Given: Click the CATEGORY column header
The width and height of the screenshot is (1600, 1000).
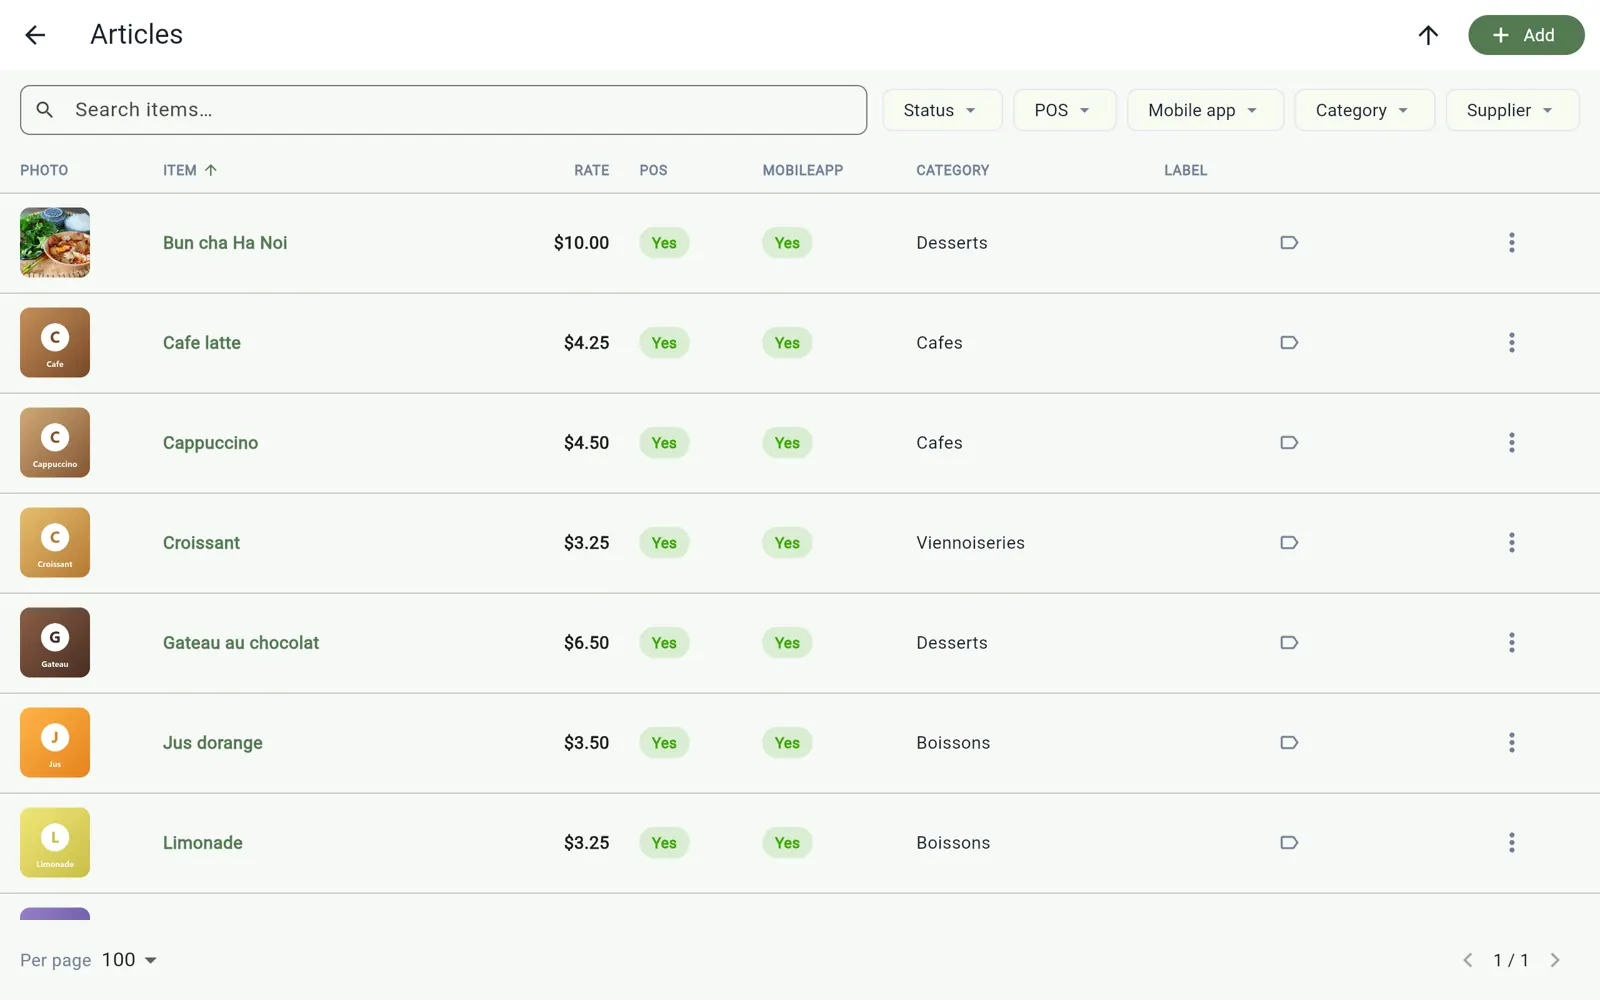Looking at the screenshot, I should click(x=952, y=170).
